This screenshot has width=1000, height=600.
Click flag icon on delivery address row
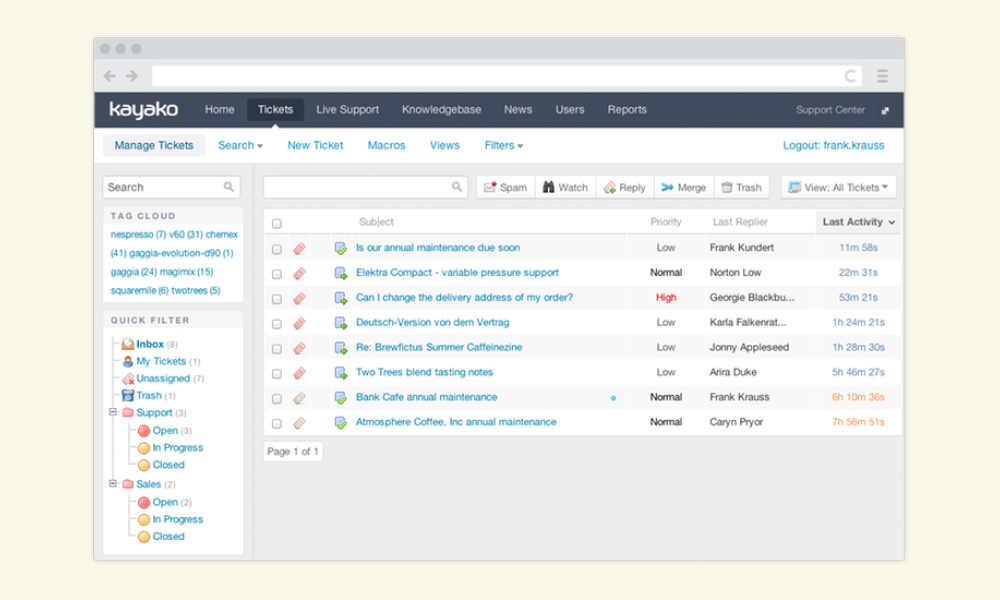tap(299, 298)
